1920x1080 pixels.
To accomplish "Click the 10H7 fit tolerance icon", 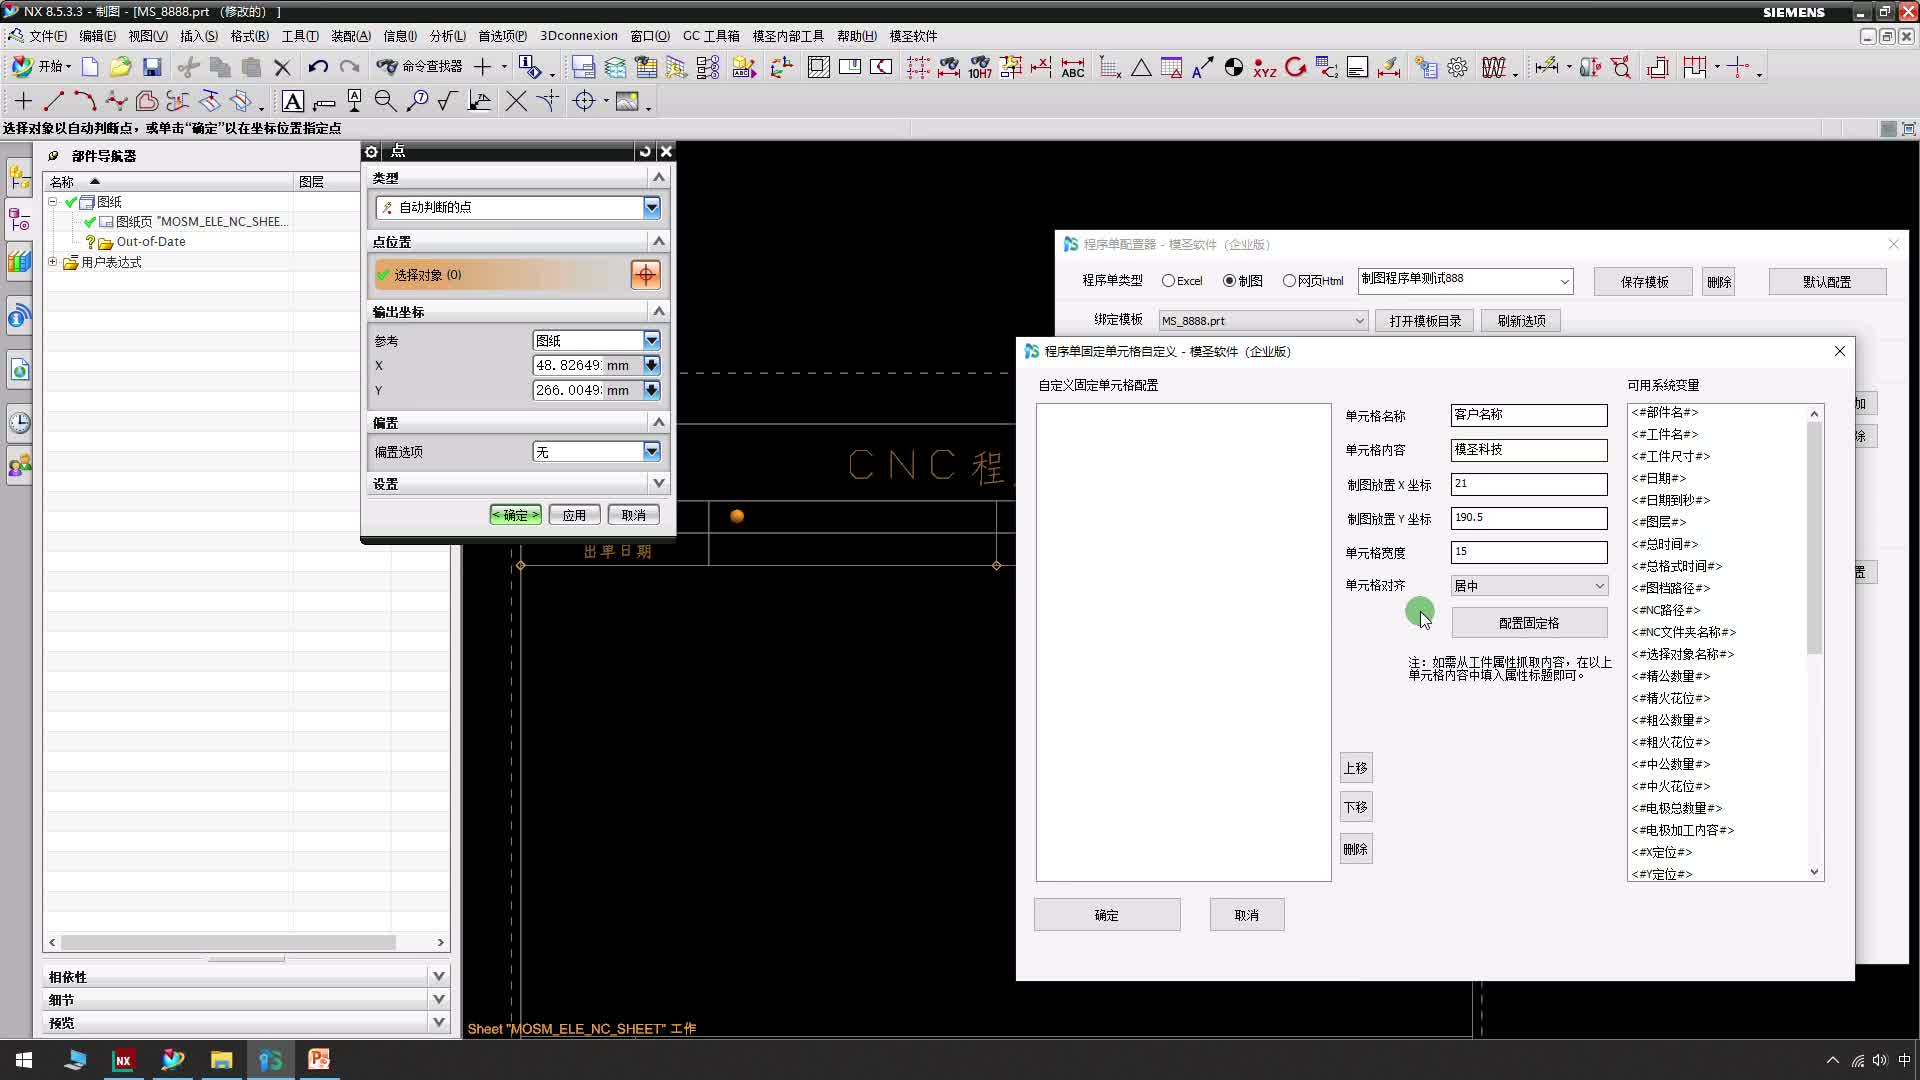I will [980, 67].
